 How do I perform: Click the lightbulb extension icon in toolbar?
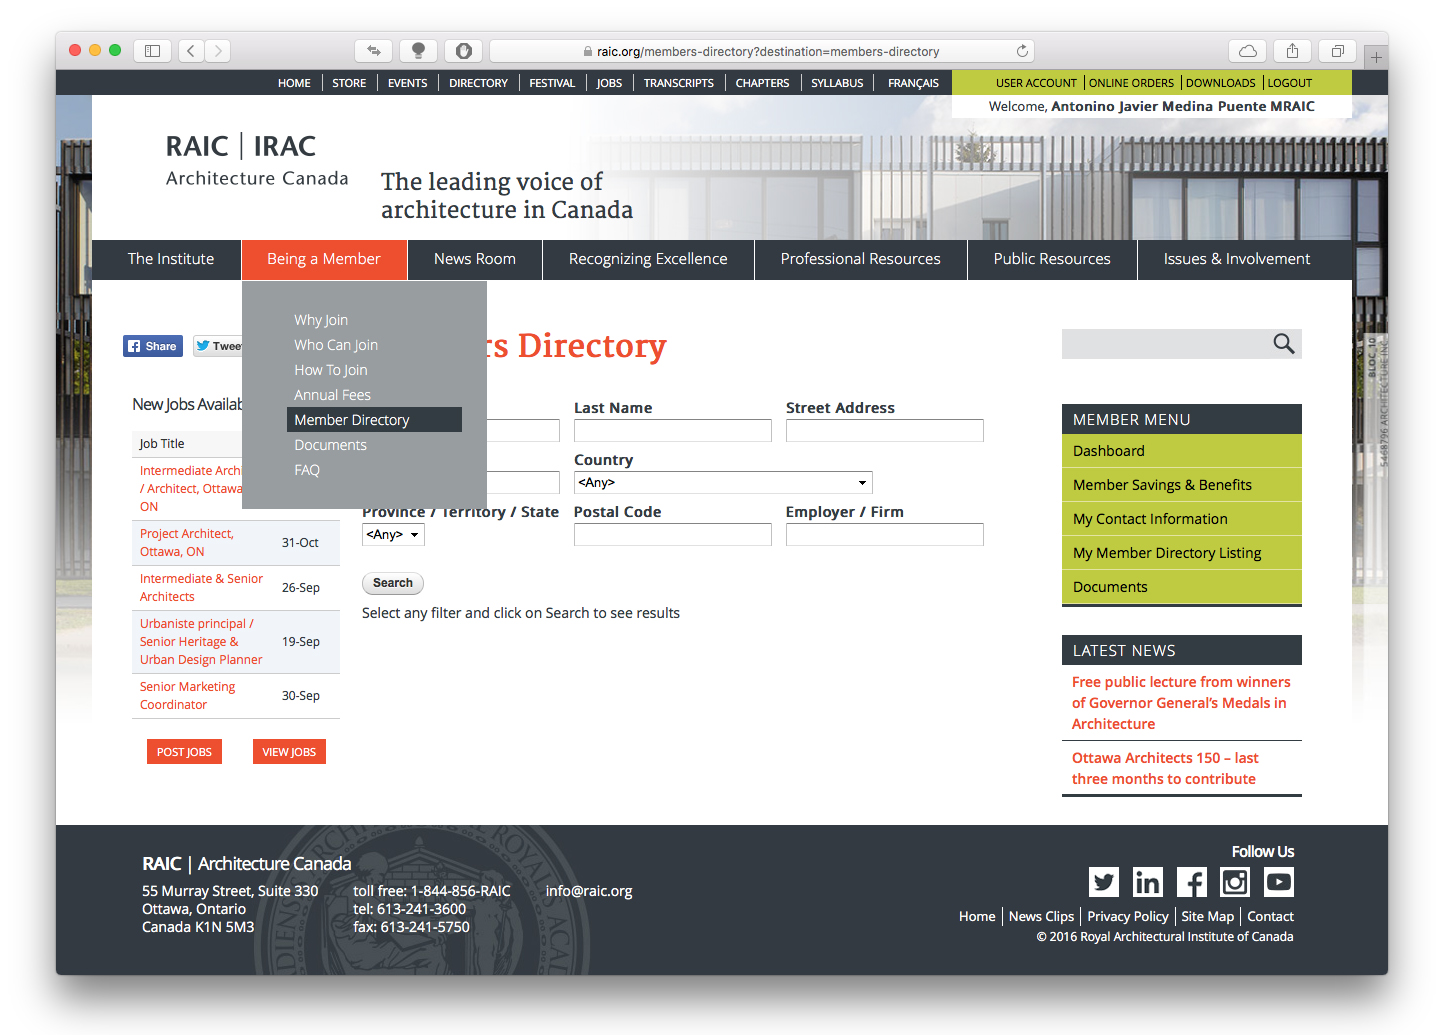pos(418,51)
